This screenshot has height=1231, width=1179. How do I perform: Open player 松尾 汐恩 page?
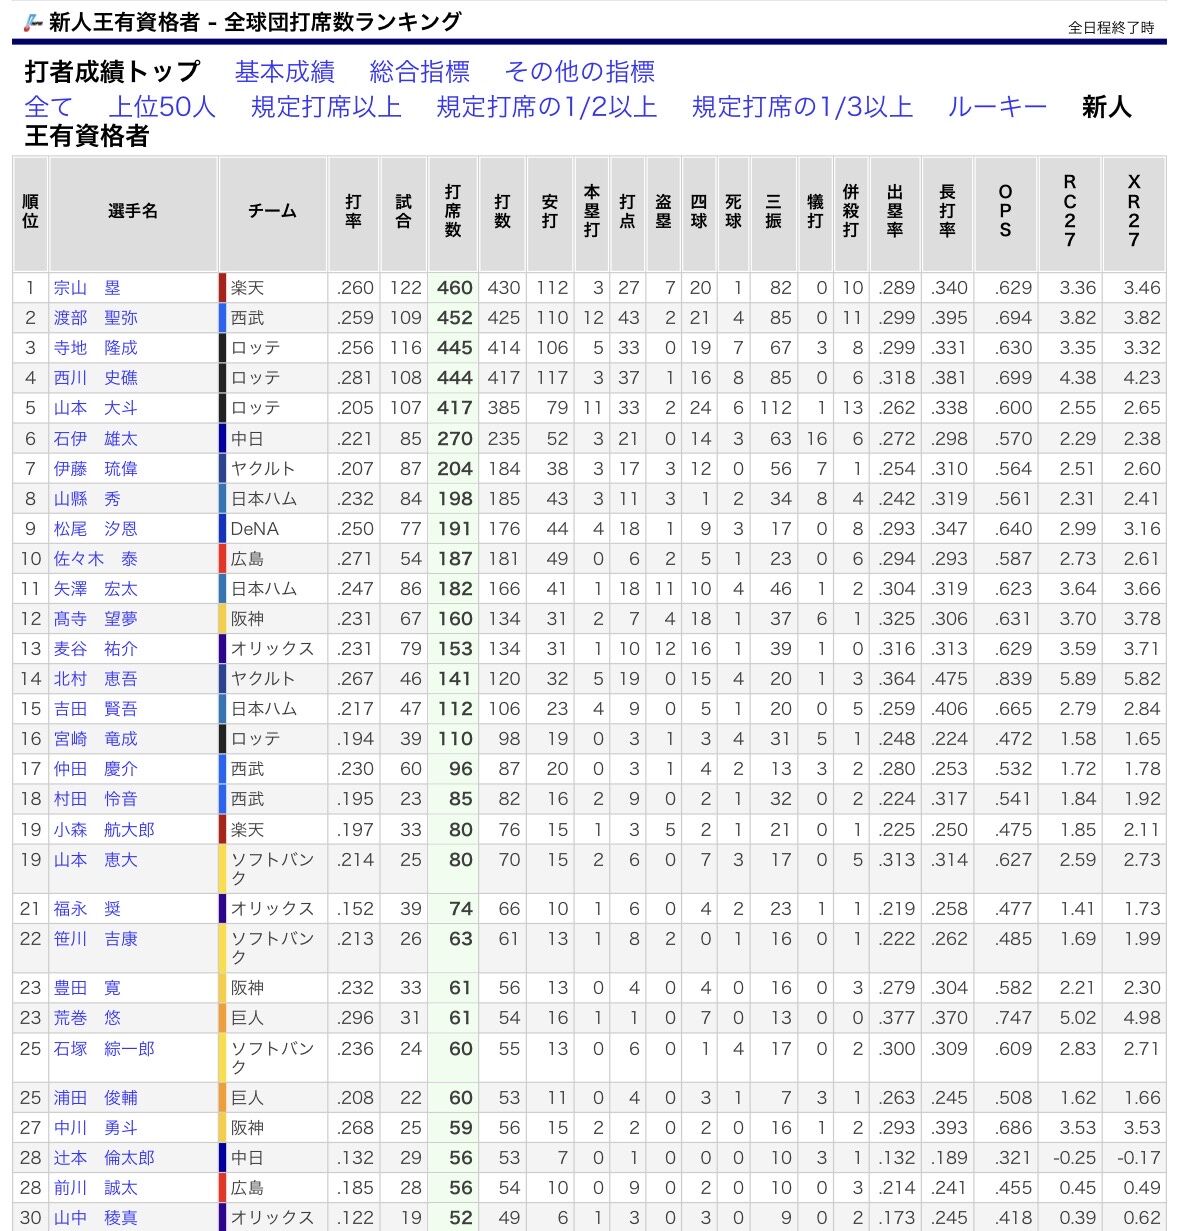(96, 528)
